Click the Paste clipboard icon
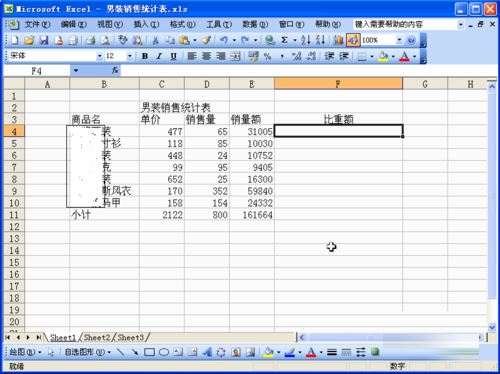 (184, 40)
